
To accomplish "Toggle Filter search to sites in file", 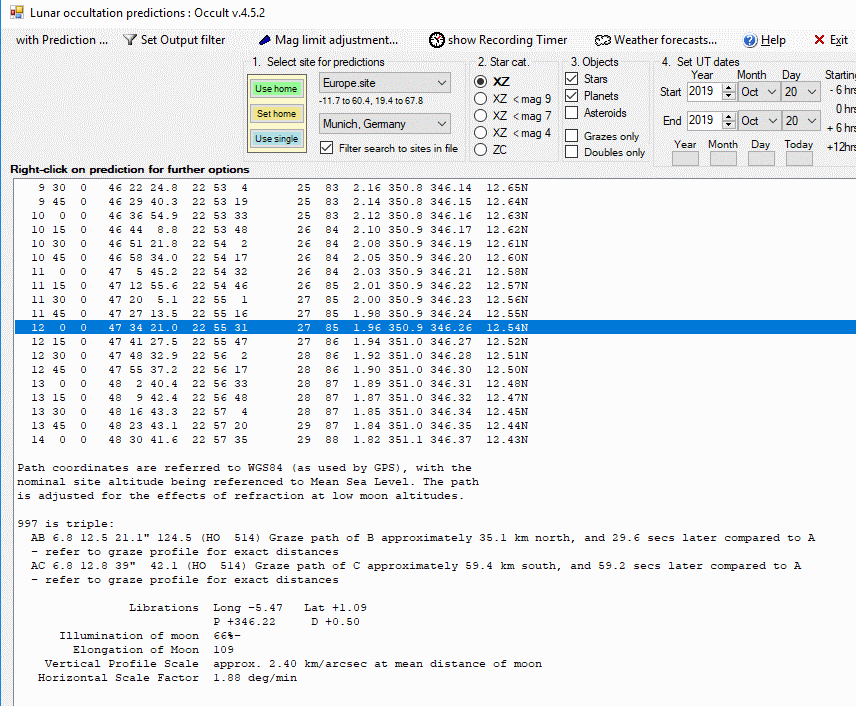I will tap(326, 148).
